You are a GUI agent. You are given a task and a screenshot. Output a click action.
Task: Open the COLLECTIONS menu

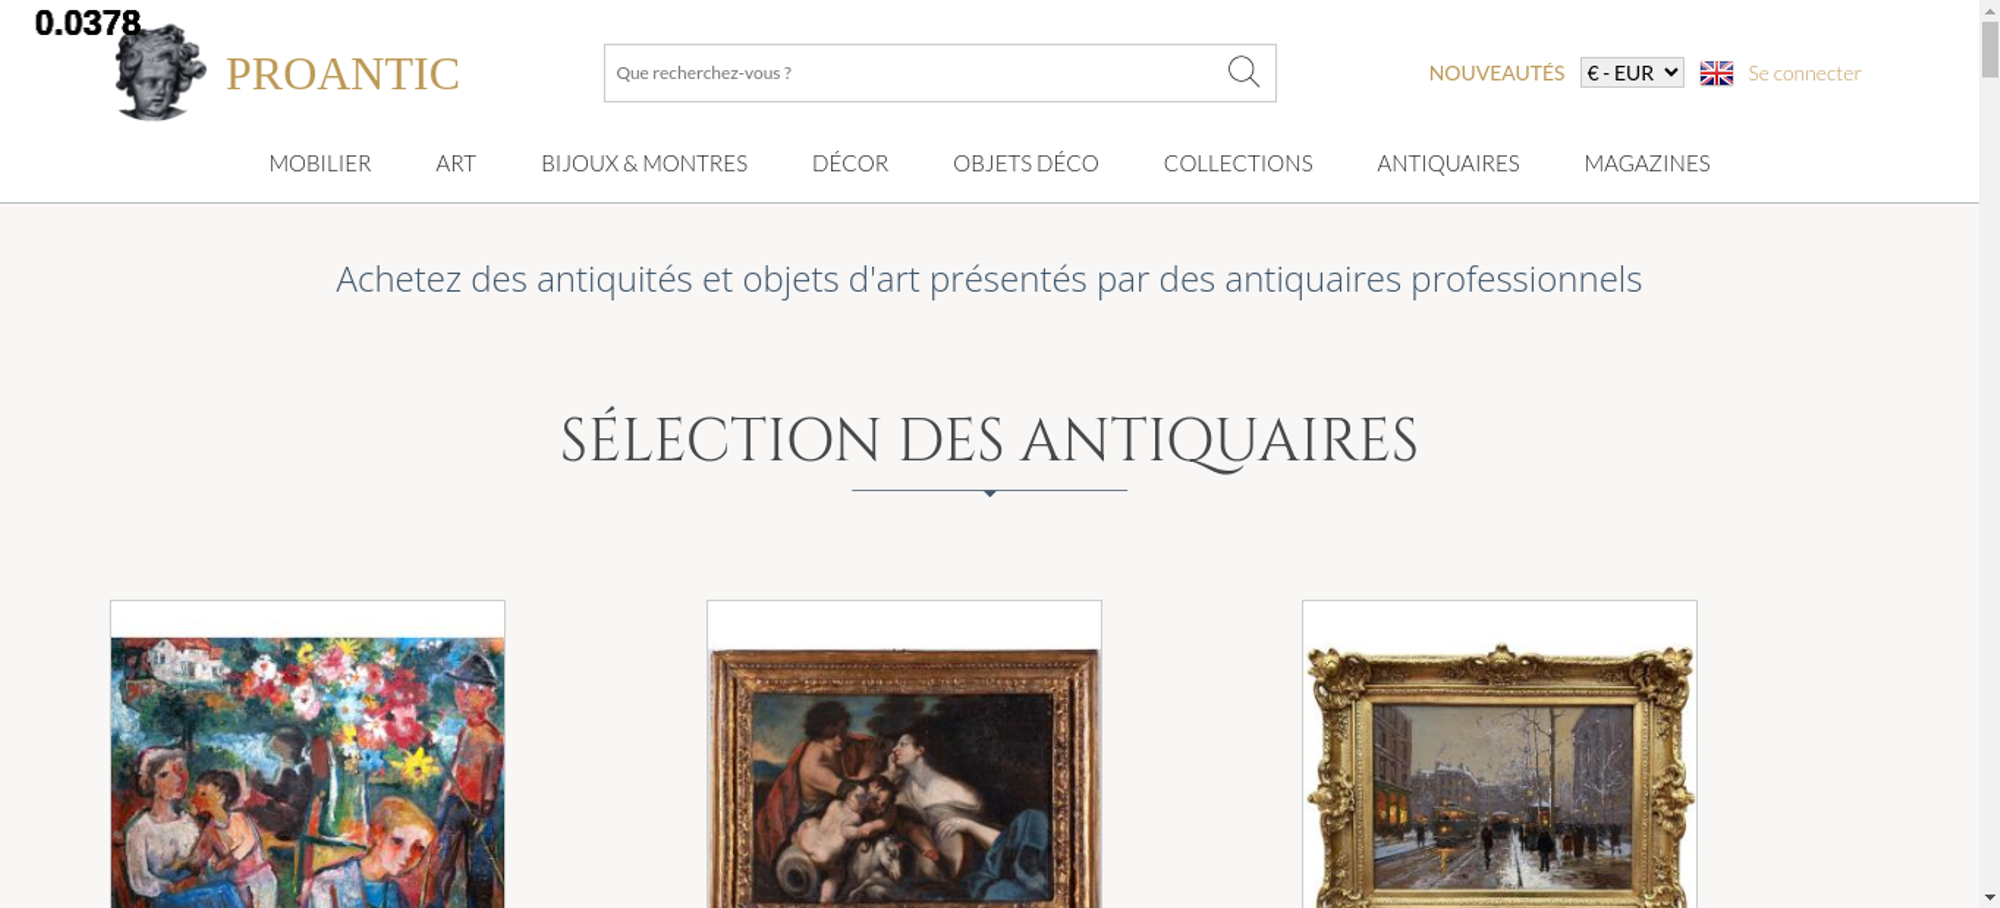1238,163
